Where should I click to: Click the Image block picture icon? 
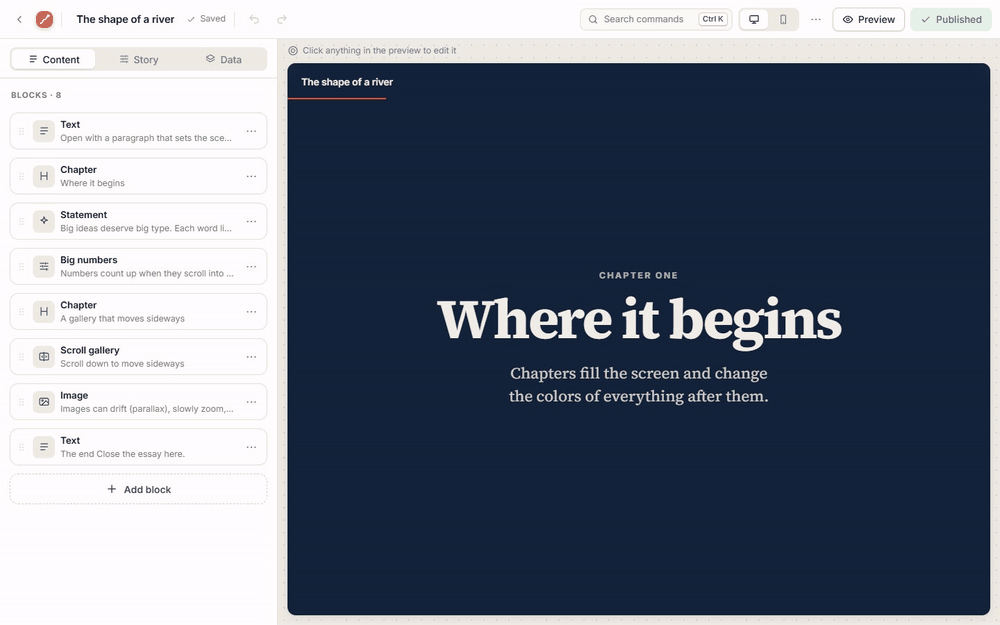point(43,402)
